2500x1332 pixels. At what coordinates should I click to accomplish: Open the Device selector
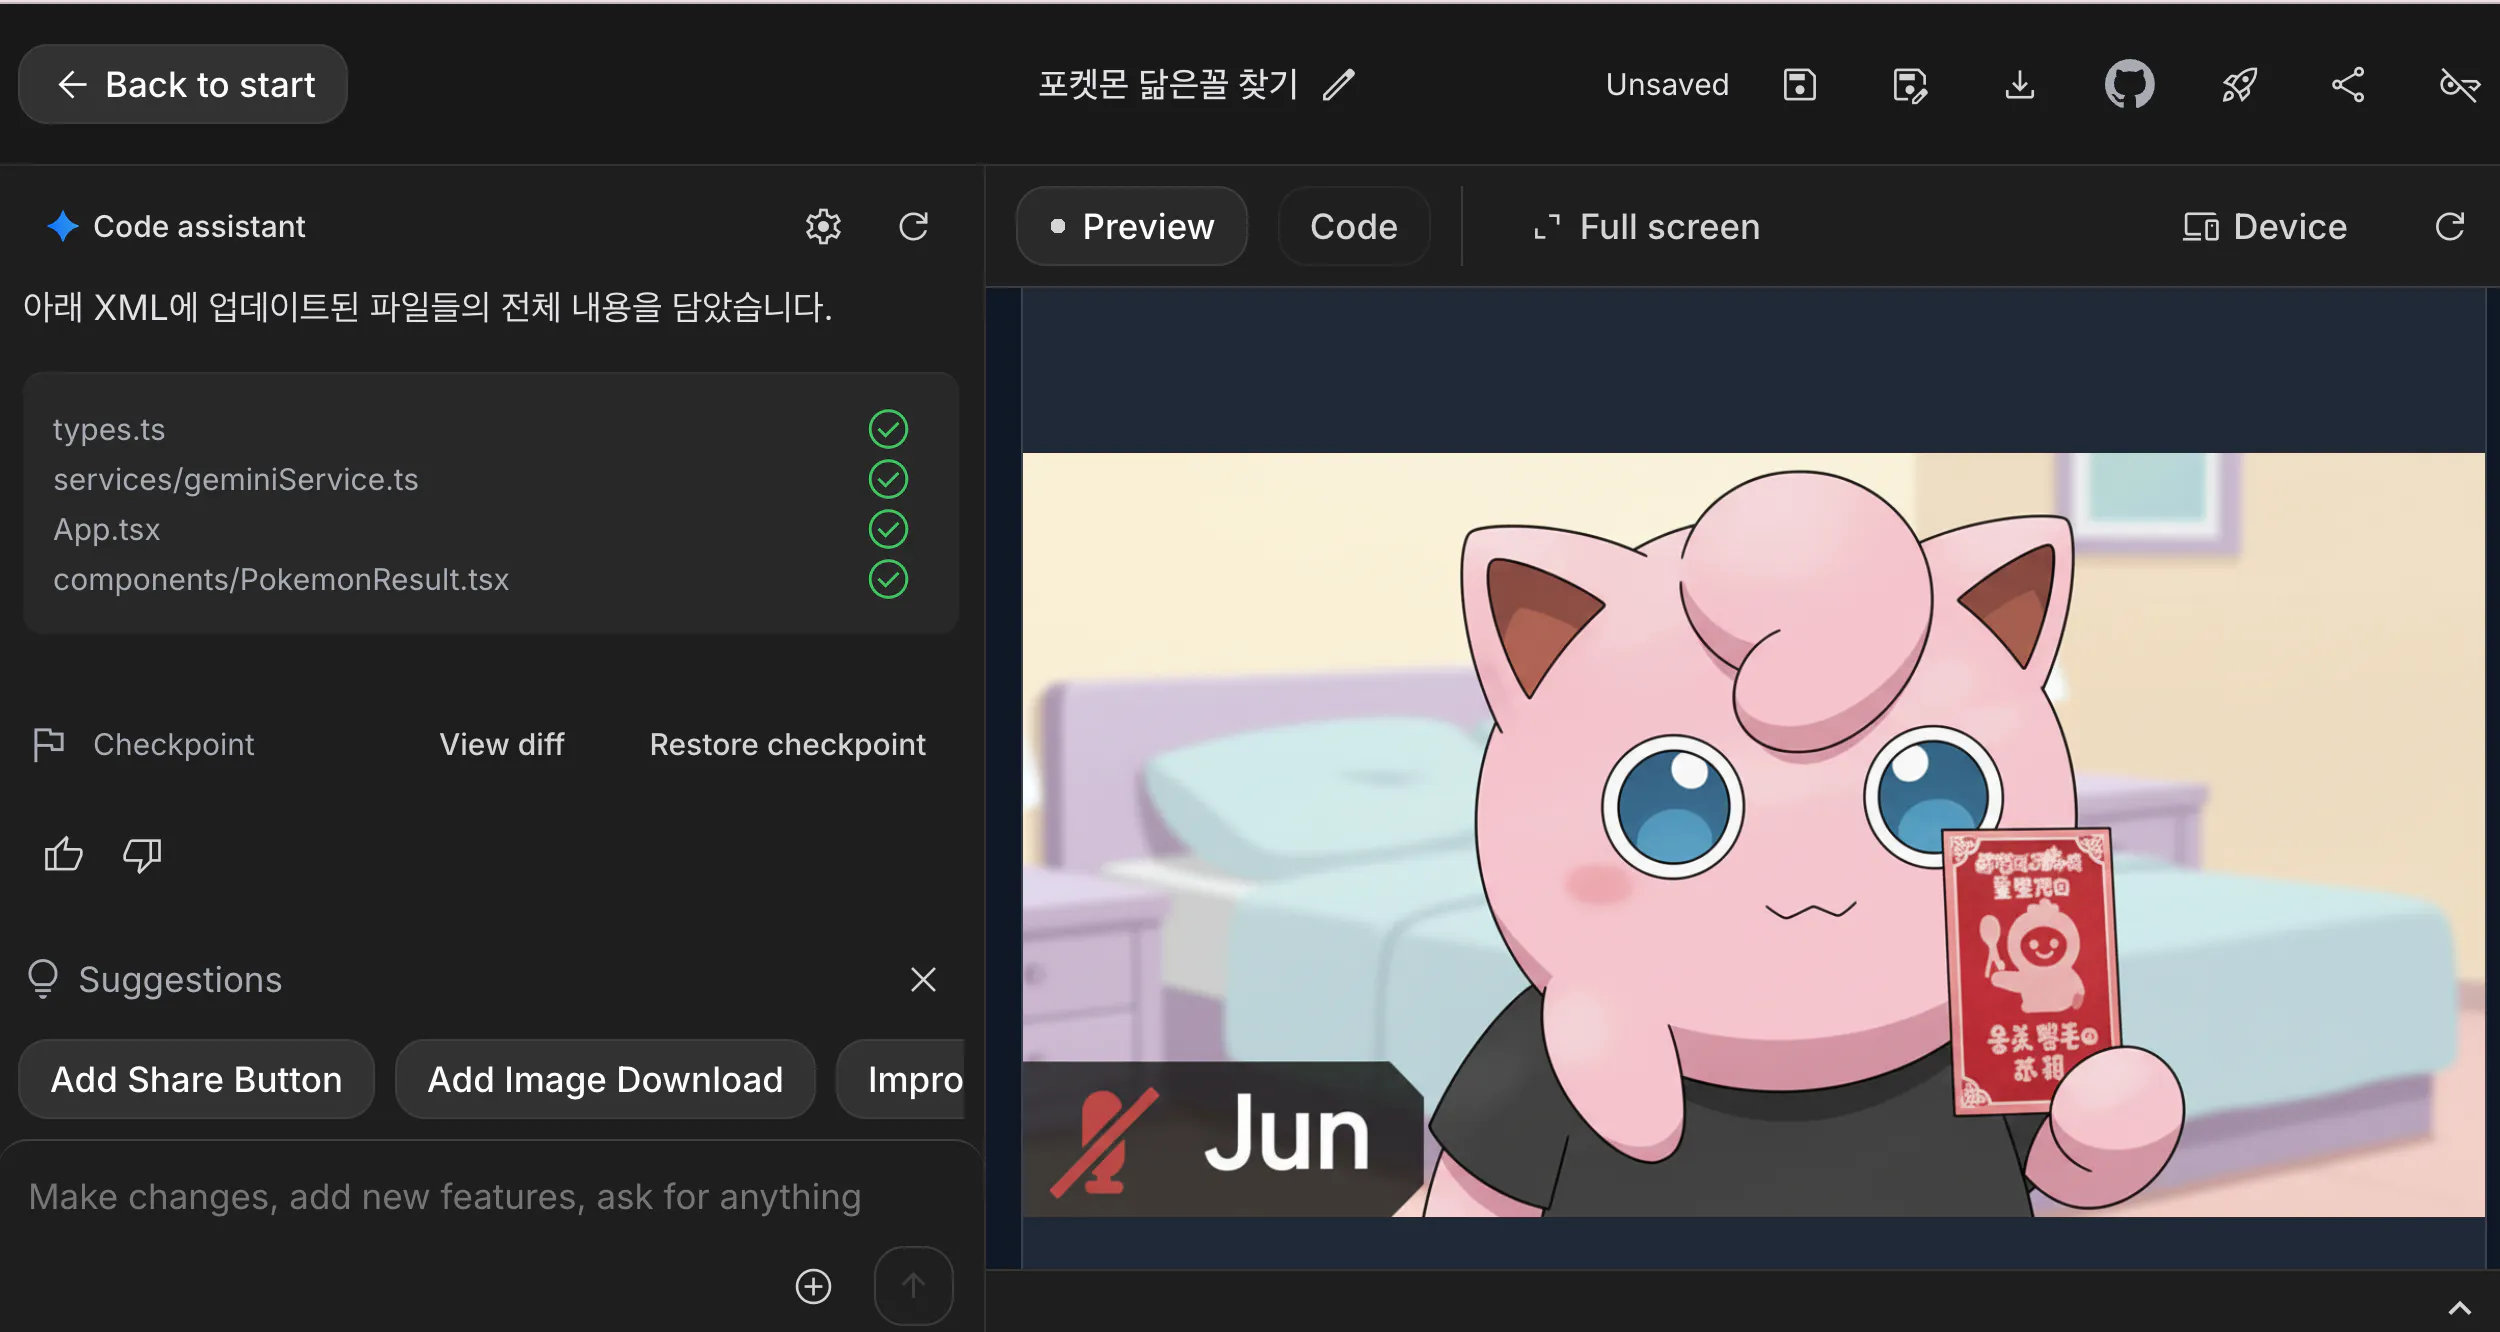2264,227
